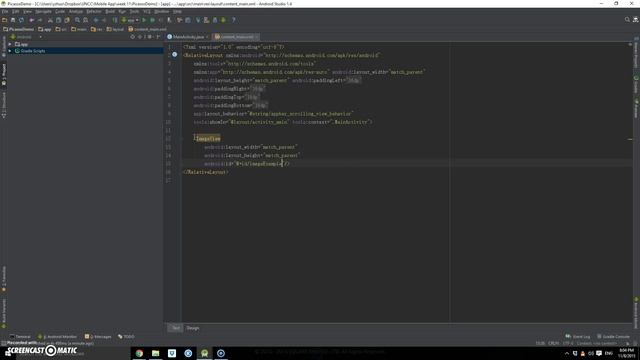Click the Help question mark toolbar icon
This screenshot has height=360, width=640.
(233, 20)
